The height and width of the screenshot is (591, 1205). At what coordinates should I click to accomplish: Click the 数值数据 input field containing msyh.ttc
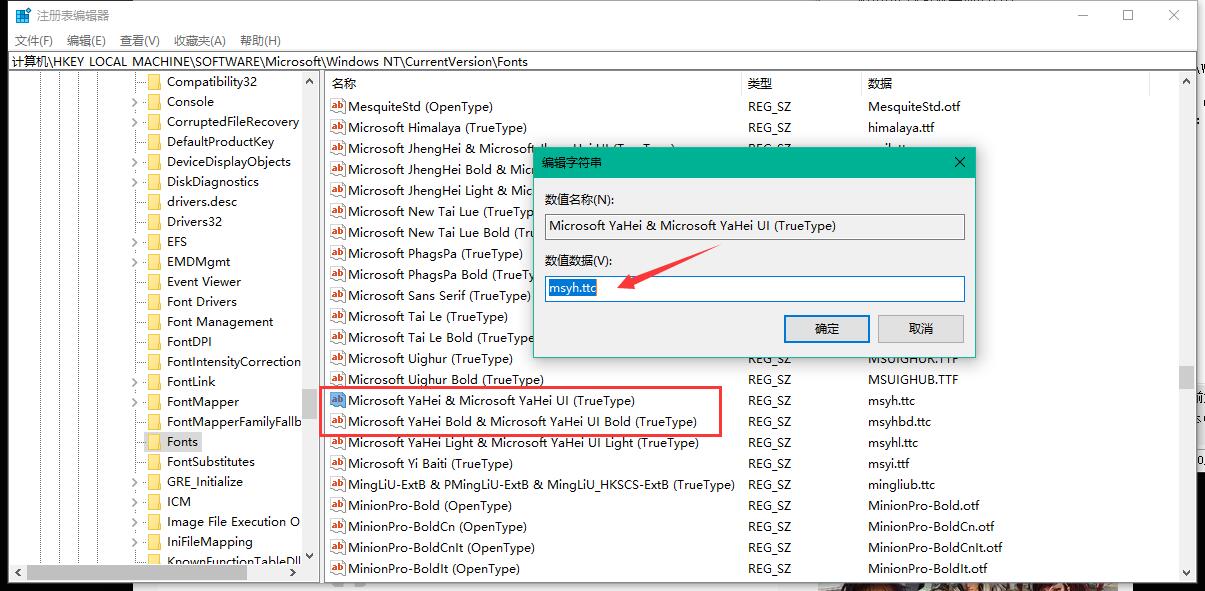755,289
